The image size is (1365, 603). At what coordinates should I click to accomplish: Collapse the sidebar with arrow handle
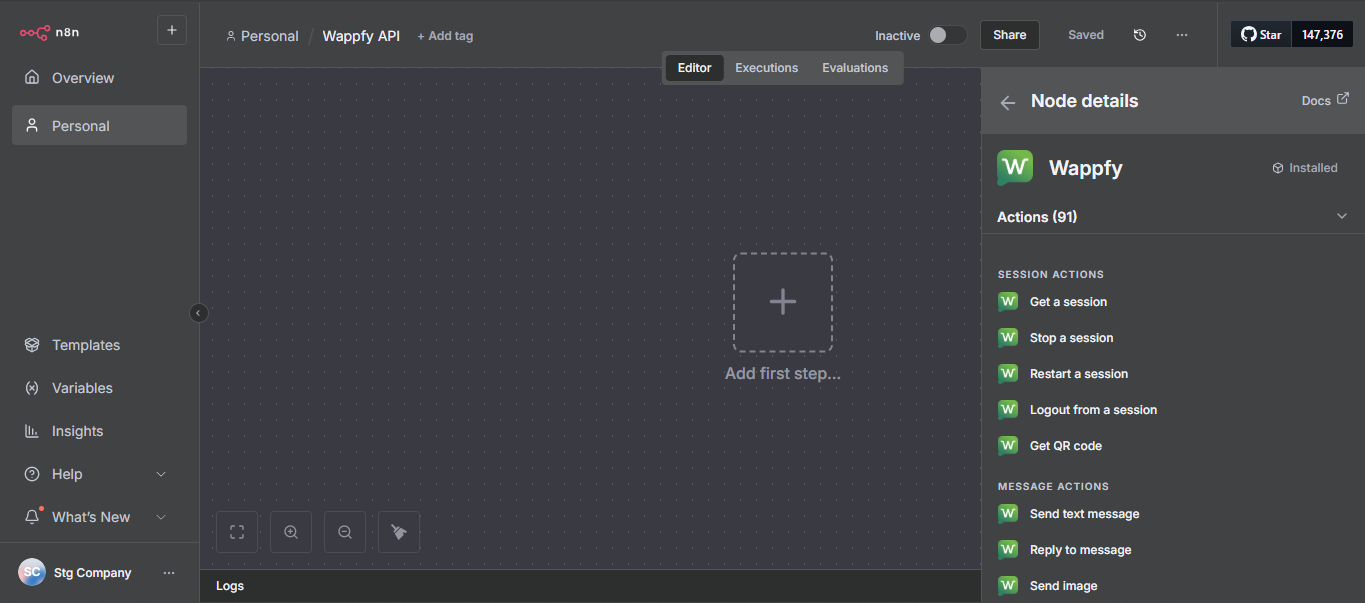pos(198,313)
